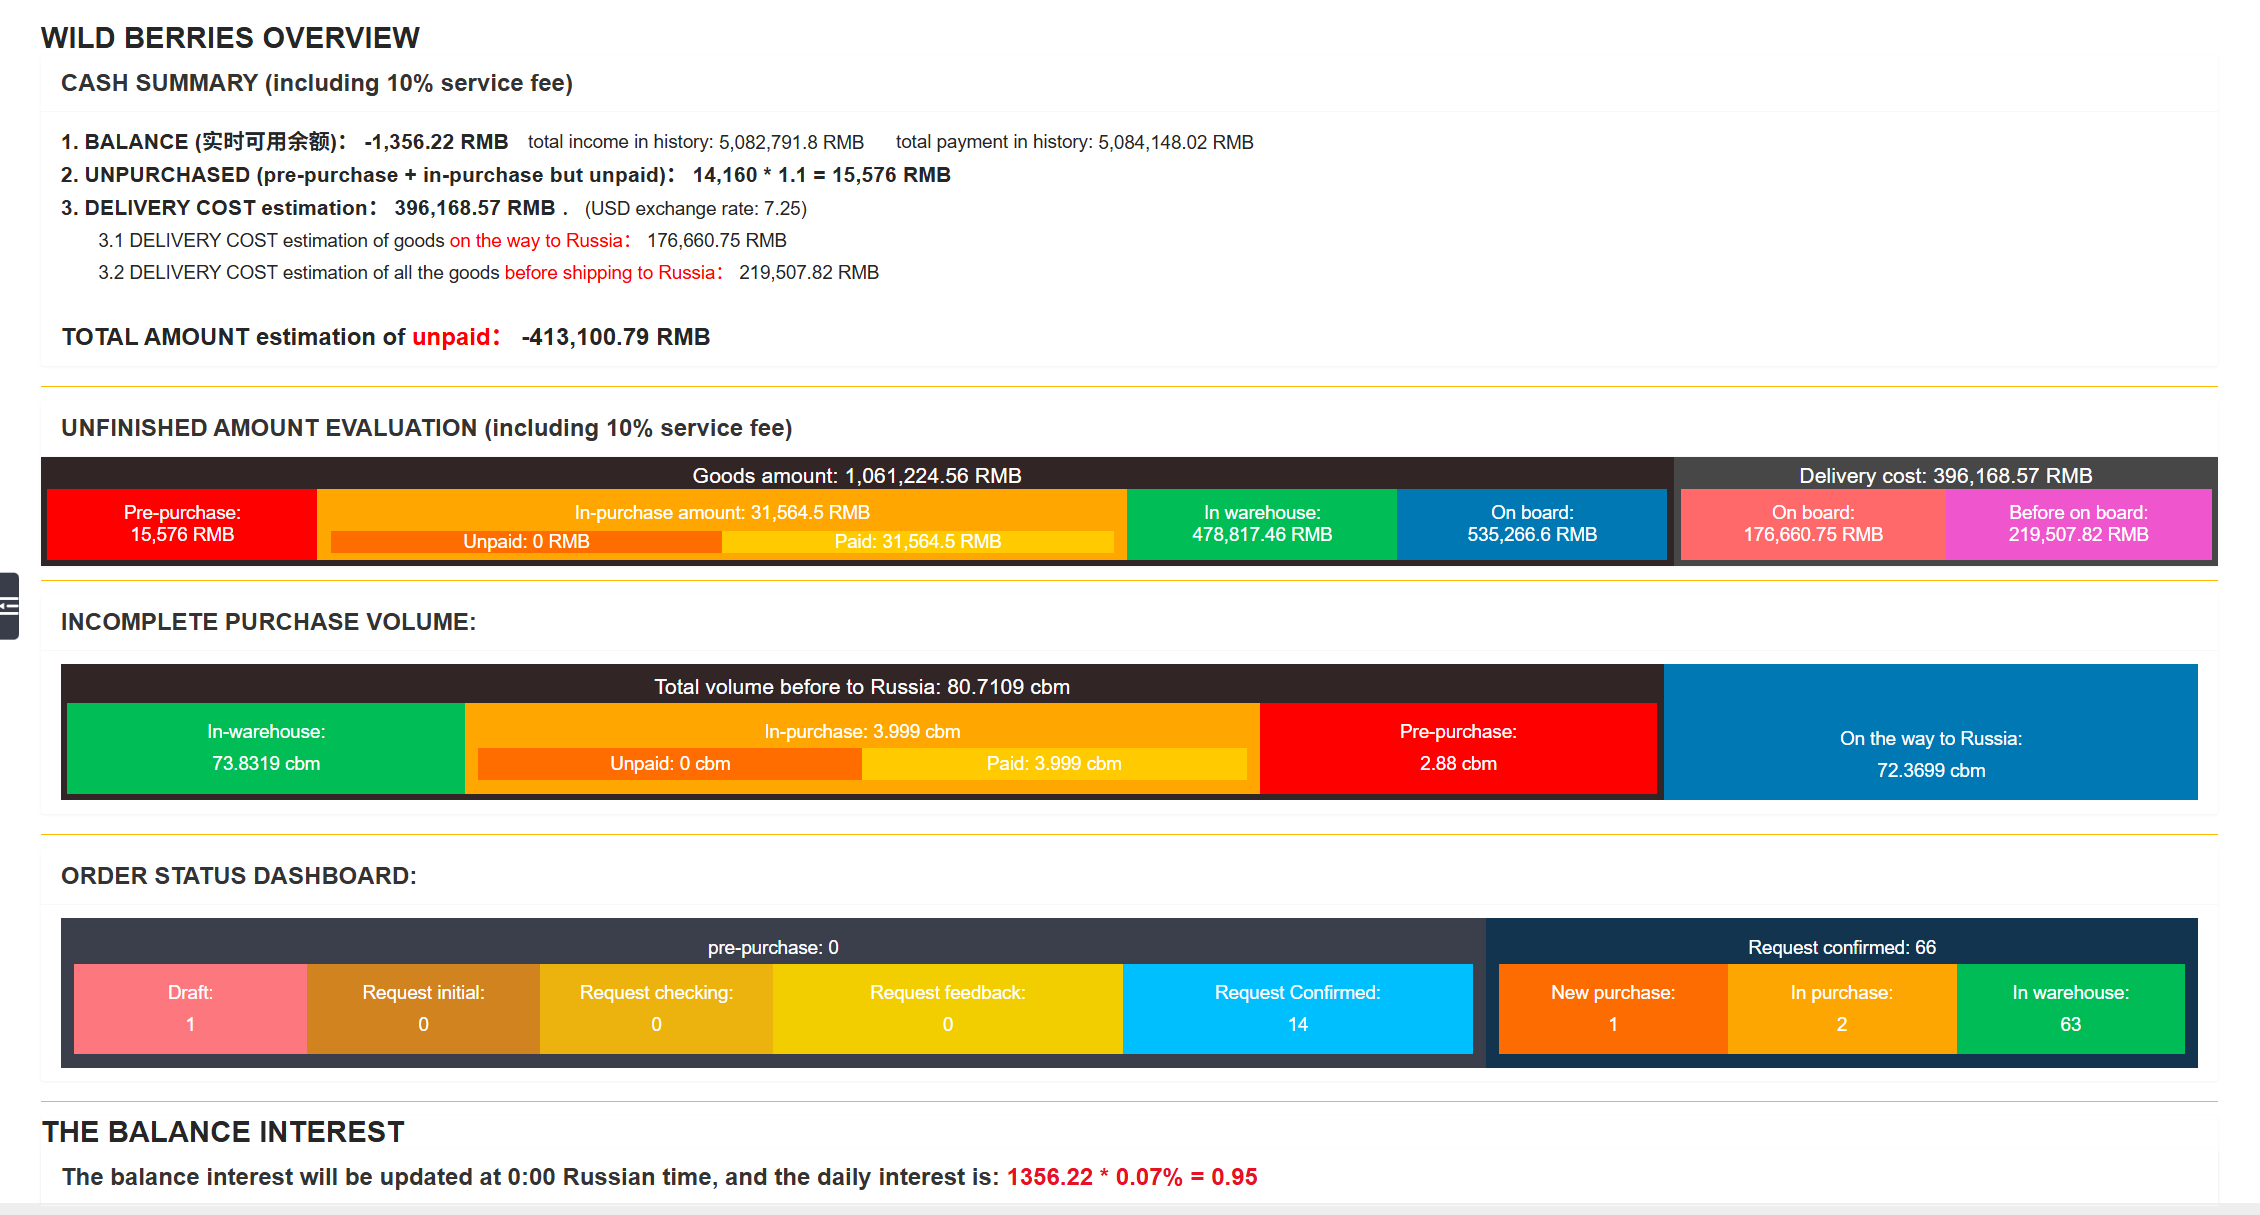Select the Paid: 3.999 cbm bar
This screenshot has width=2260, height=1215.
tap(1054, 764)
